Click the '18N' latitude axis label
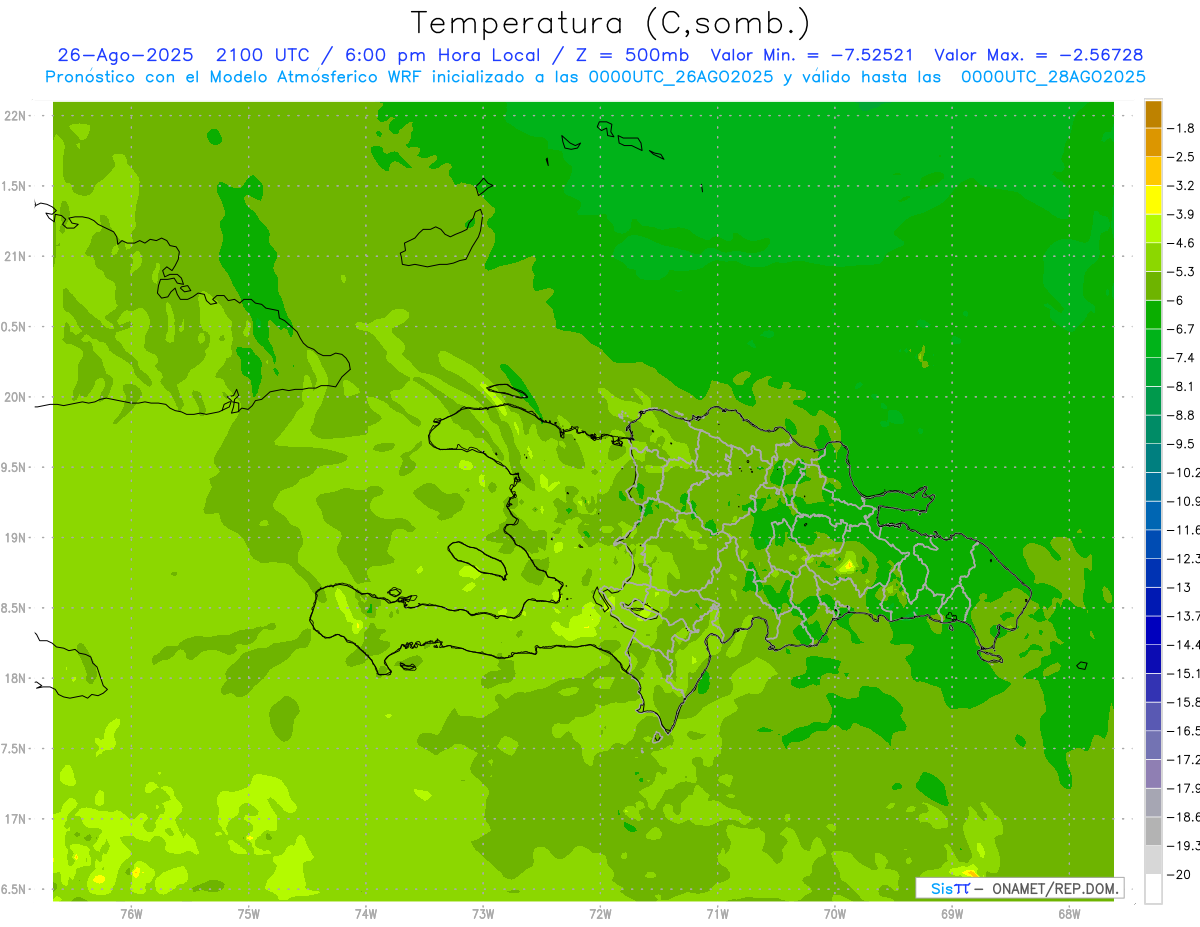 [15, 679]
